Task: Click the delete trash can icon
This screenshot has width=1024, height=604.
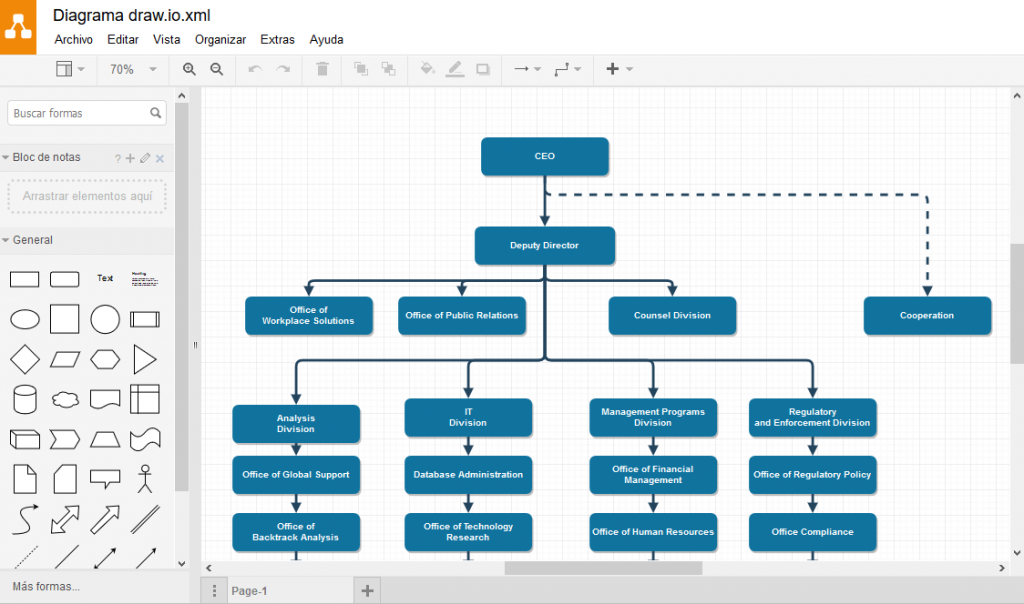Action: (x=322, y=69)
